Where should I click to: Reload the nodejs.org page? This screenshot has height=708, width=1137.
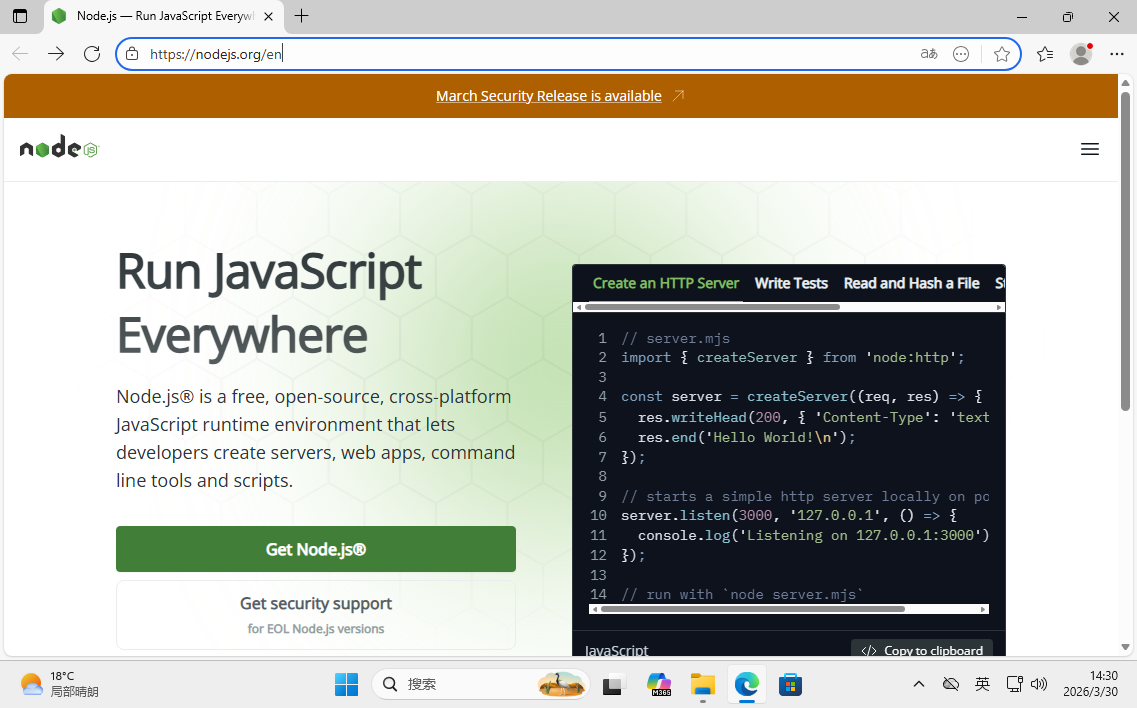[x=92, y=54]
